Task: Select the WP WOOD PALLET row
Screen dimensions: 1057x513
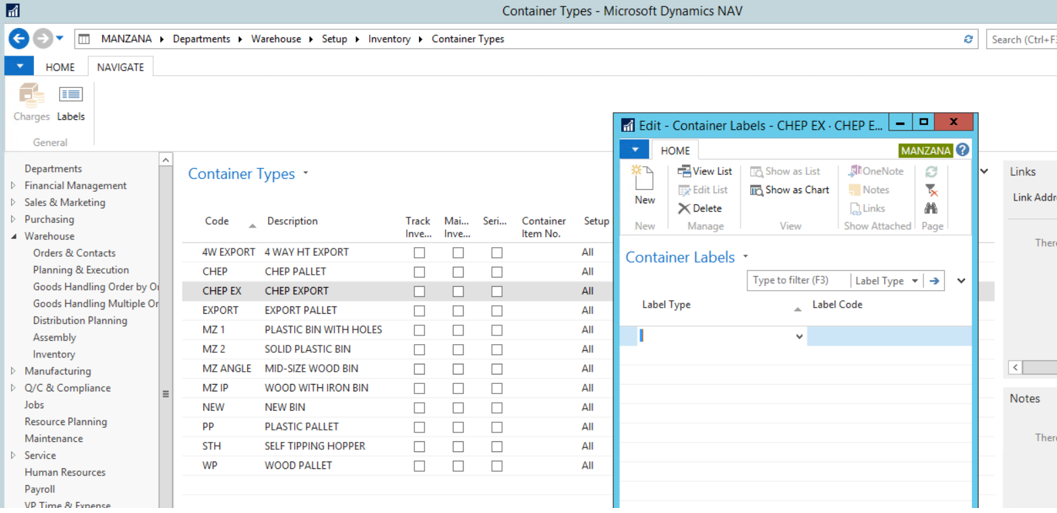Action: click(398, 466)
